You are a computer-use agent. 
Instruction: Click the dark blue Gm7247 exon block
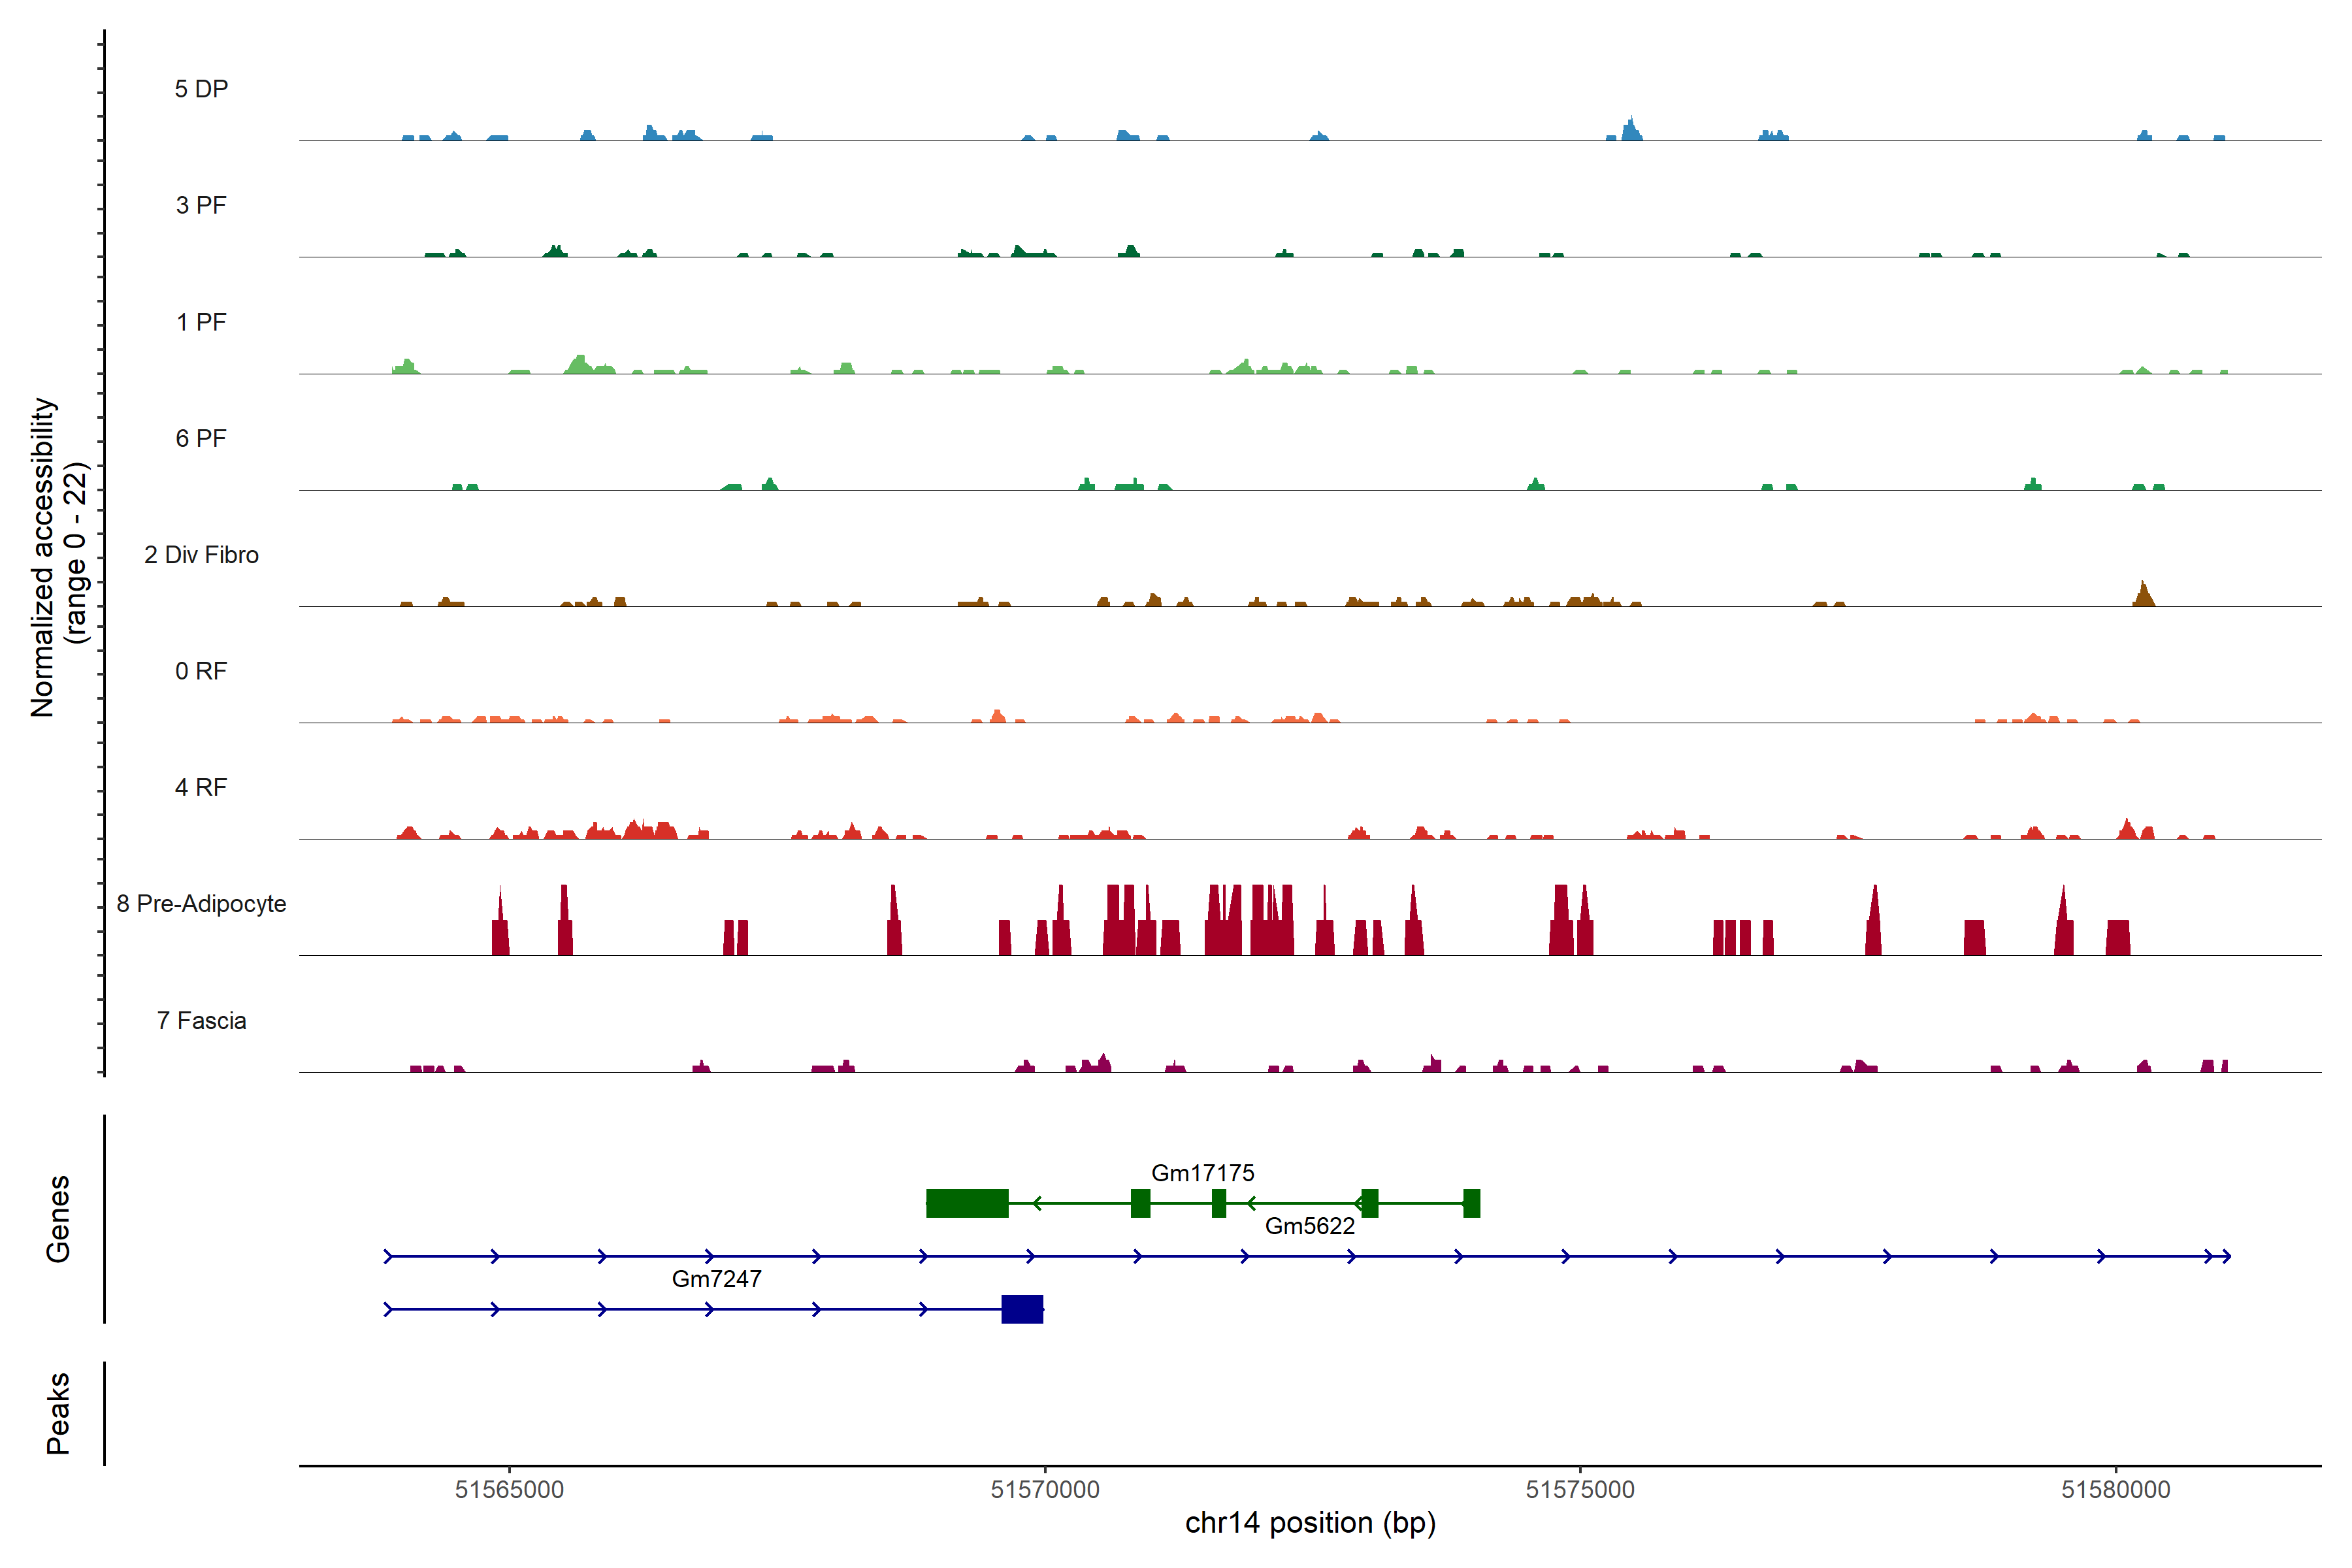coord(1022,1309)
